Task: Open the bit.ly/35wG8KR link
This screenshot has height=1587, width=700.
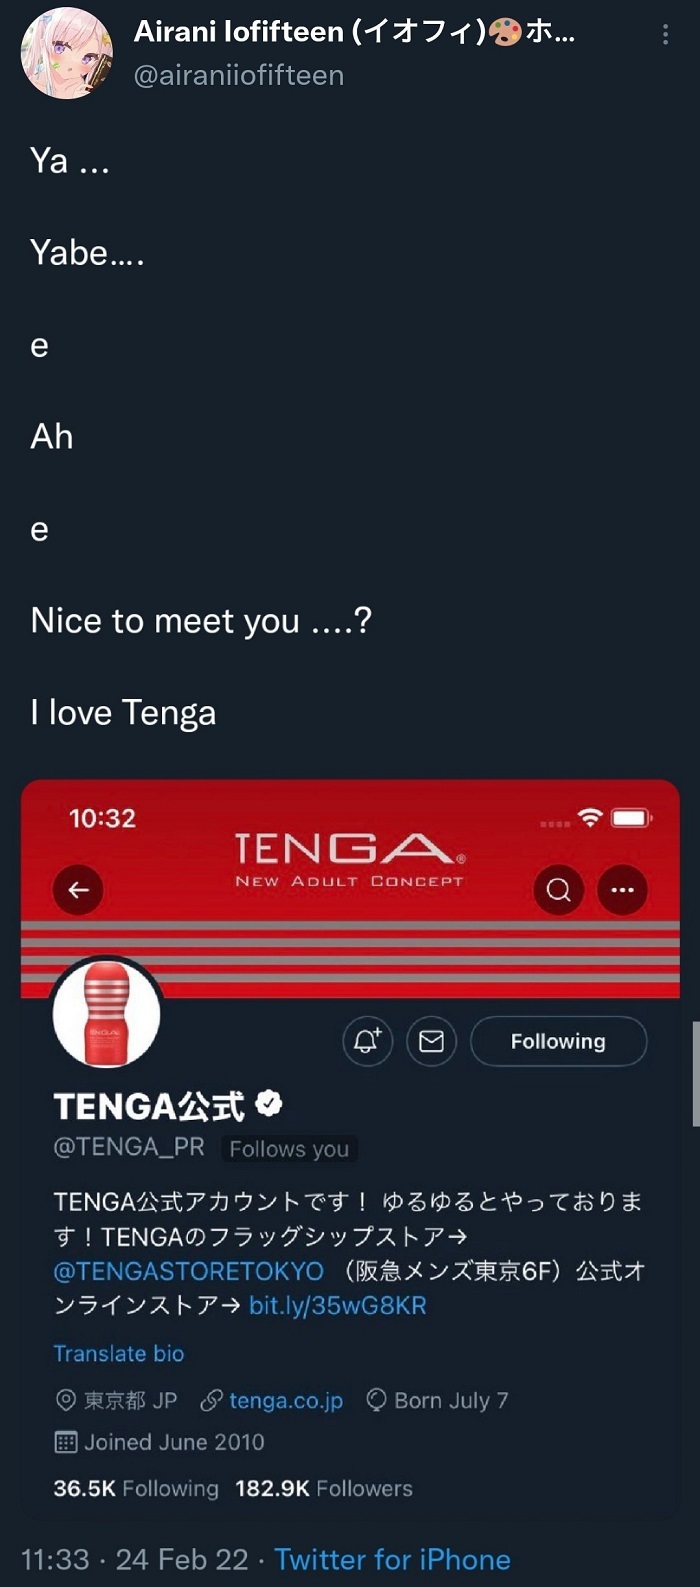Action: (338, 1305)
